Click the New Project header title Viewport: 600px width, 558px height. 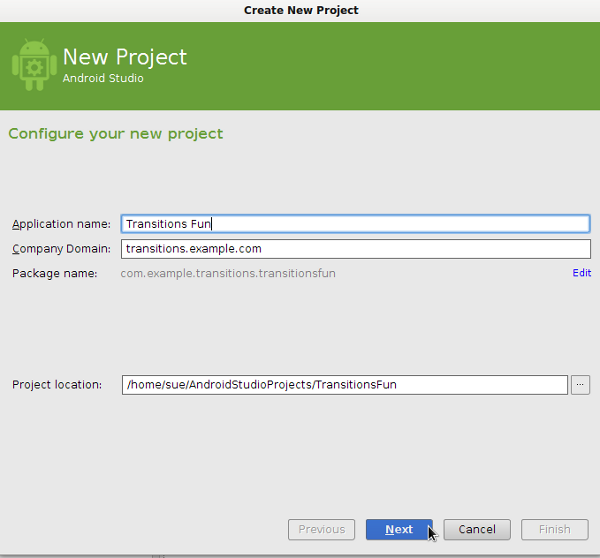125,57
